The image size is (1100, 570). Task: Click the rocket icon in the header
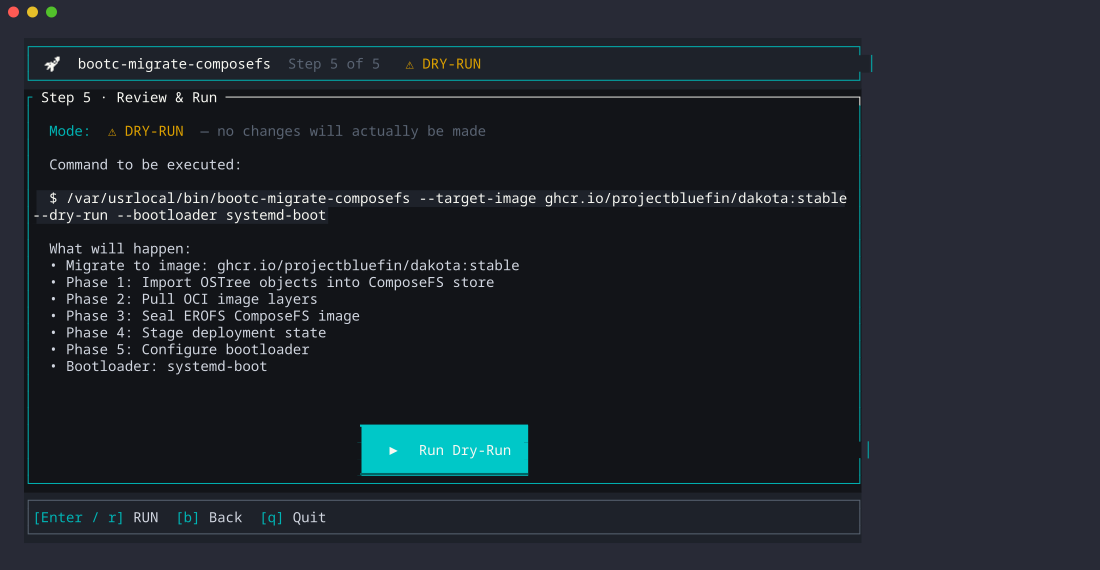(53, 64)
